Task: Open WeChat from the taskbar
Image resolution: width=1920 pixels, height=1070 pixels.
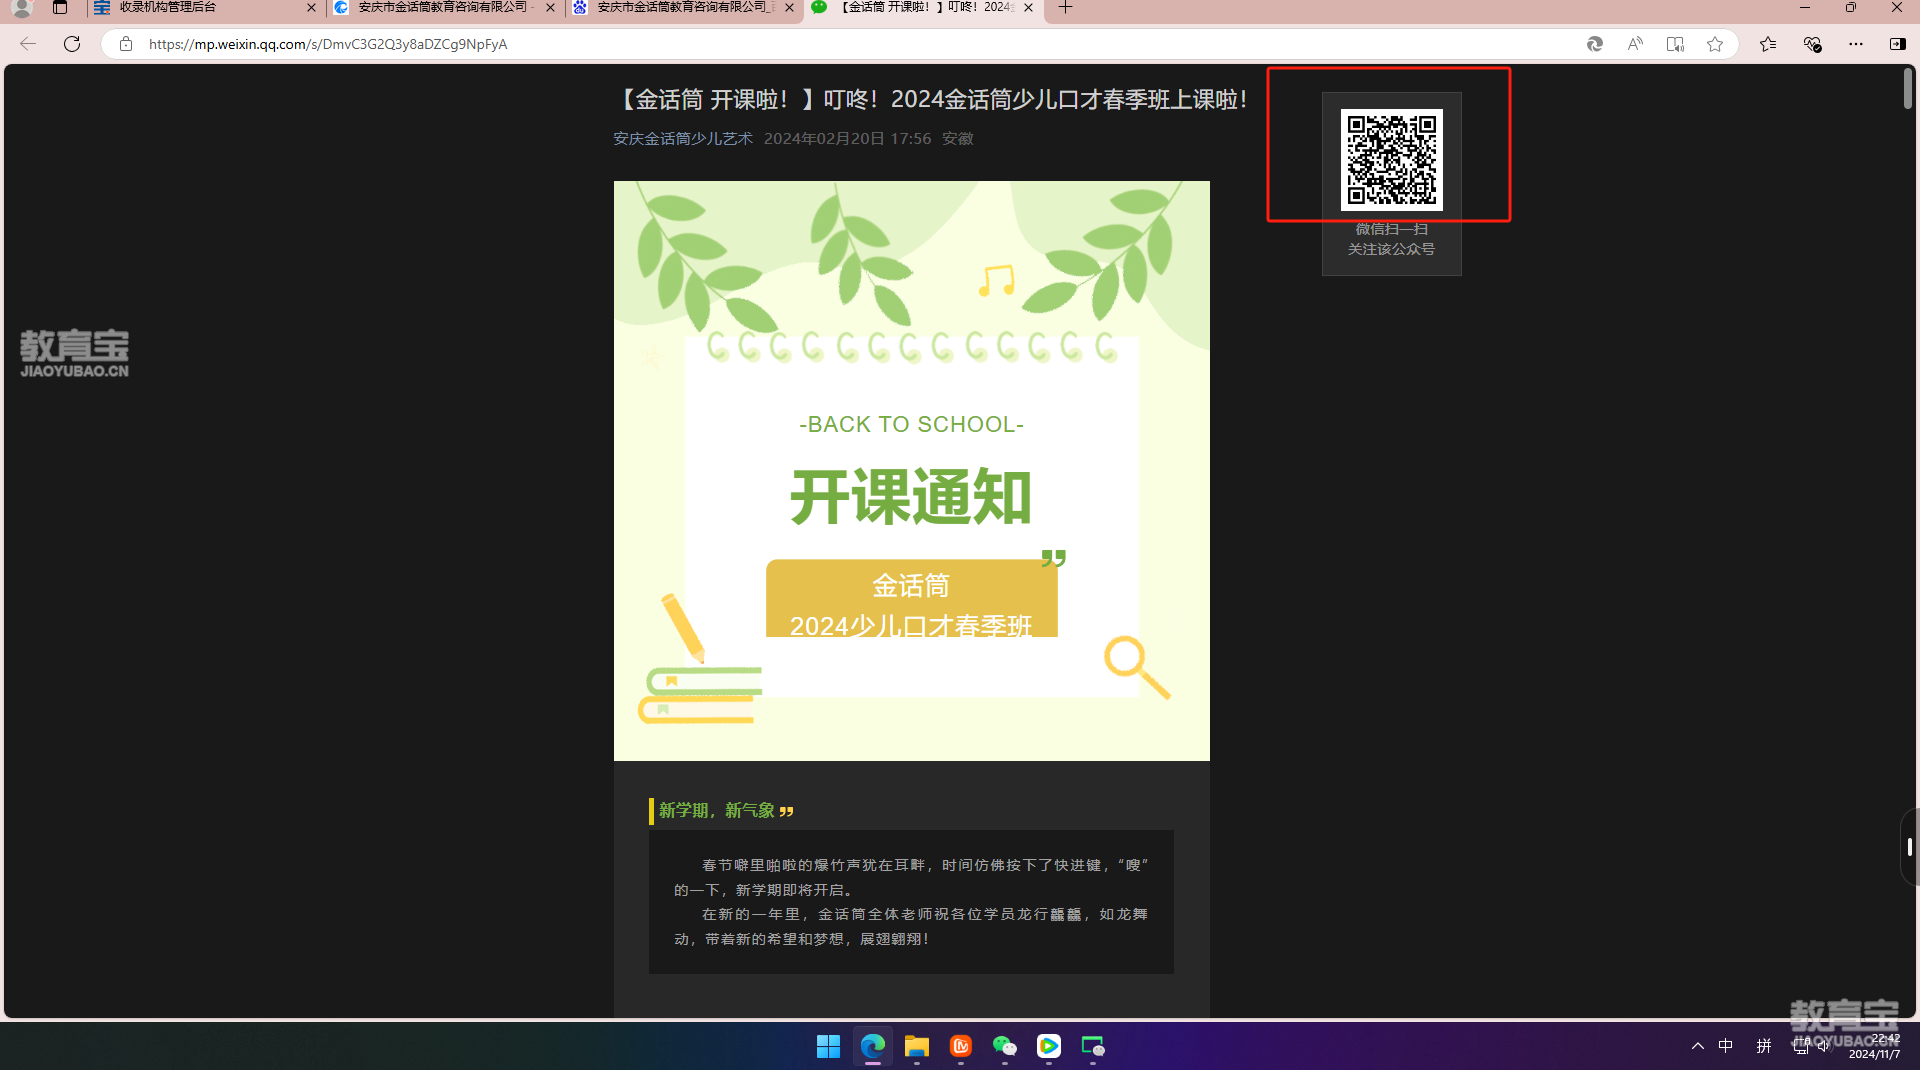Action: pyautogui.click(x=1005, y=1046)
